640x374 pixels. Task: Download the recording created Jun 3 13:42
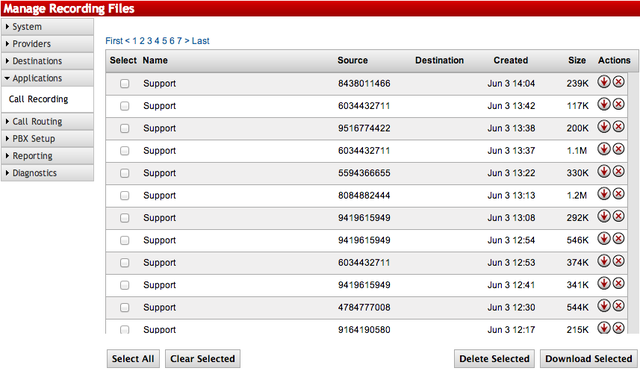(x=604, y=105)
